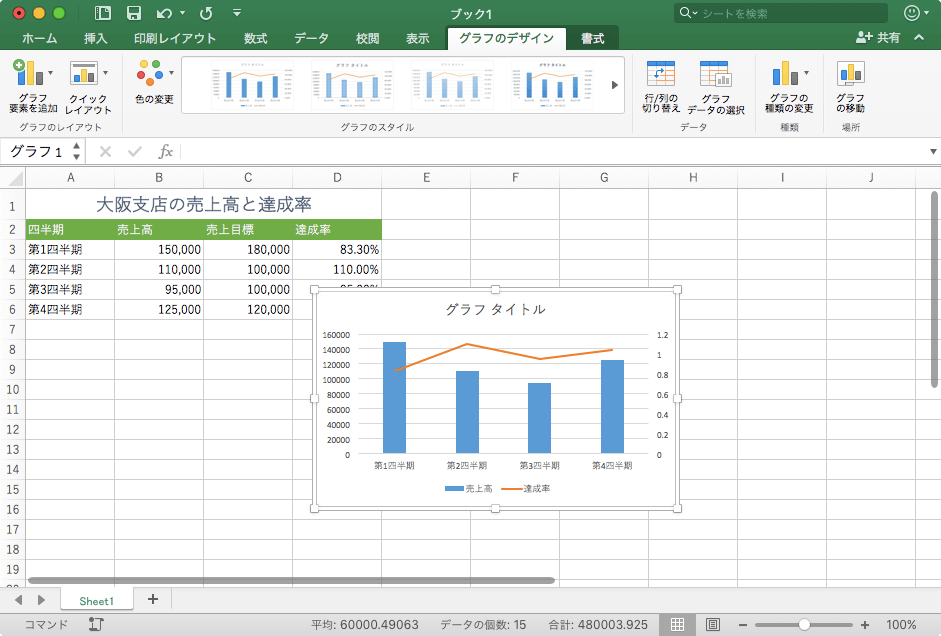Click the 共有 share button

(877, 37)
